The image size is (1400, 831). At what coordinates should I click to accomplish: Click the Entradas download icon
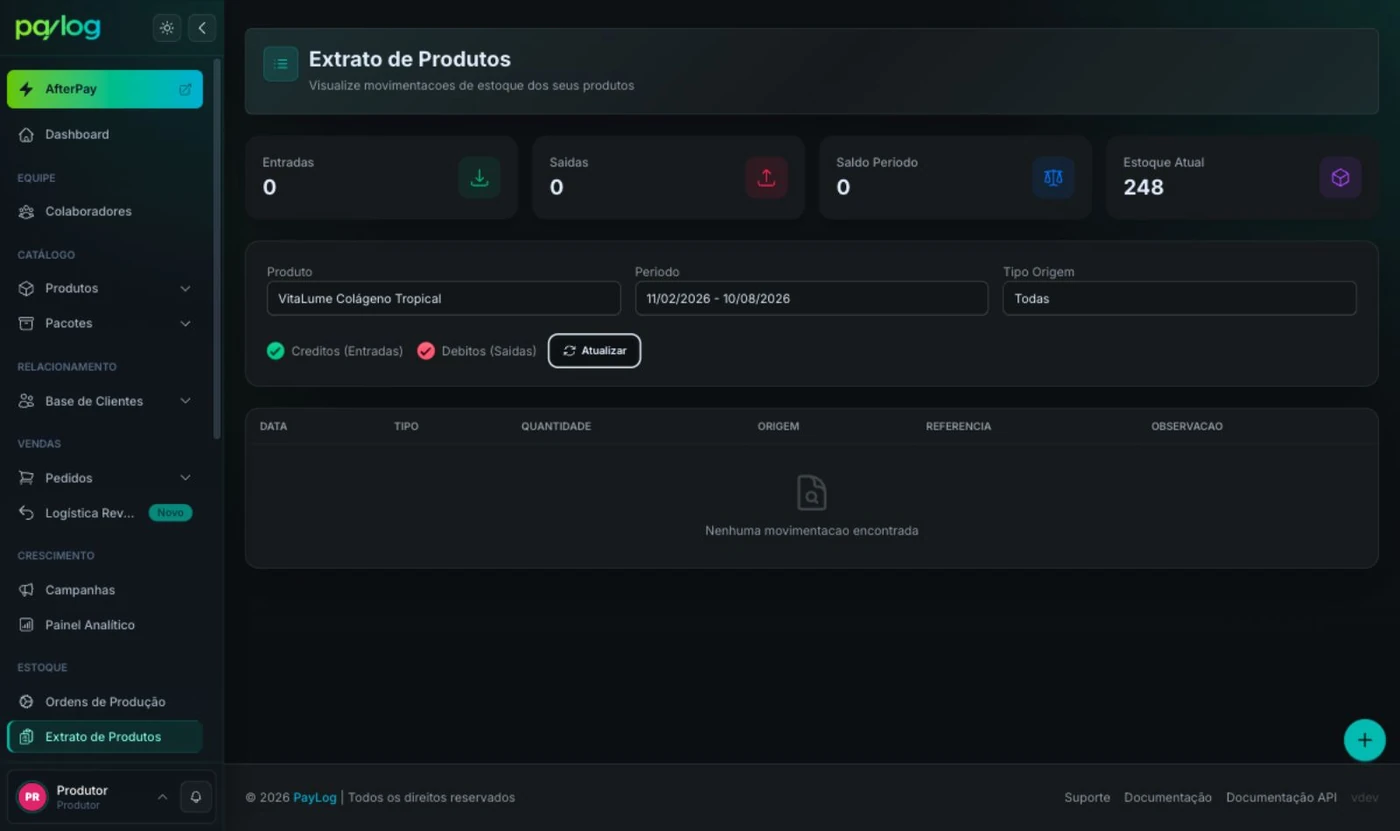479,178
